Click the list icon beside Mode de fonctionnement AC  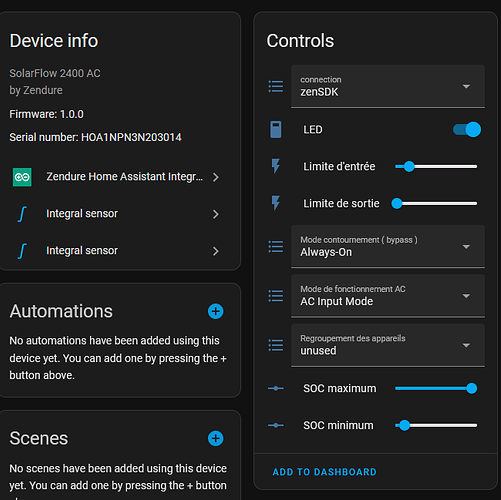coord(276,296)
